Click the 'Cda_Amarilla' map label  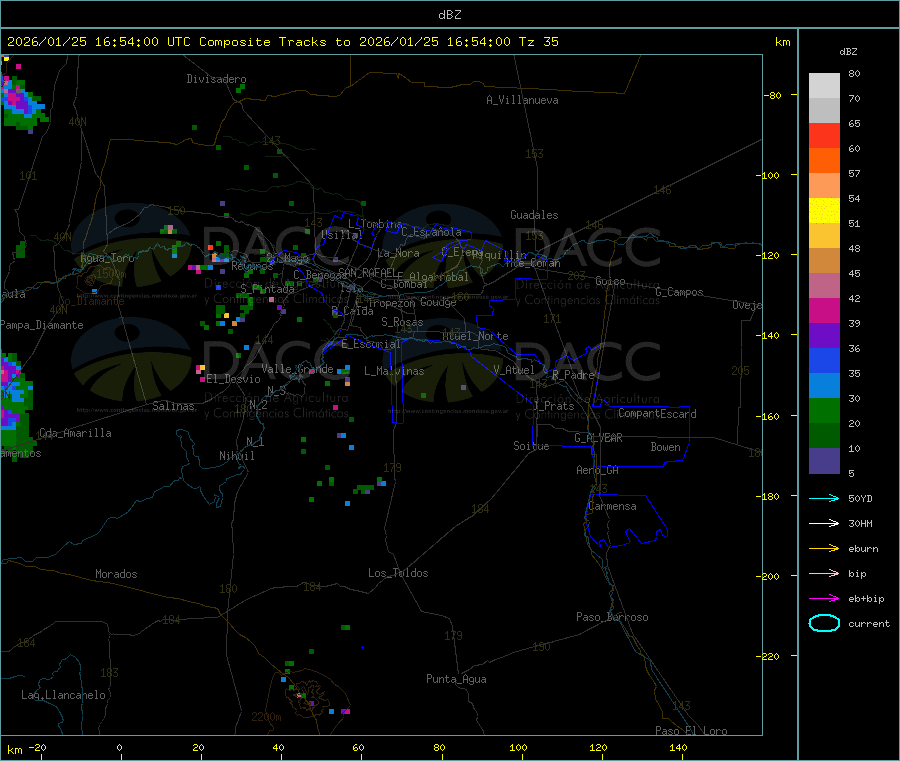(75, 433)
